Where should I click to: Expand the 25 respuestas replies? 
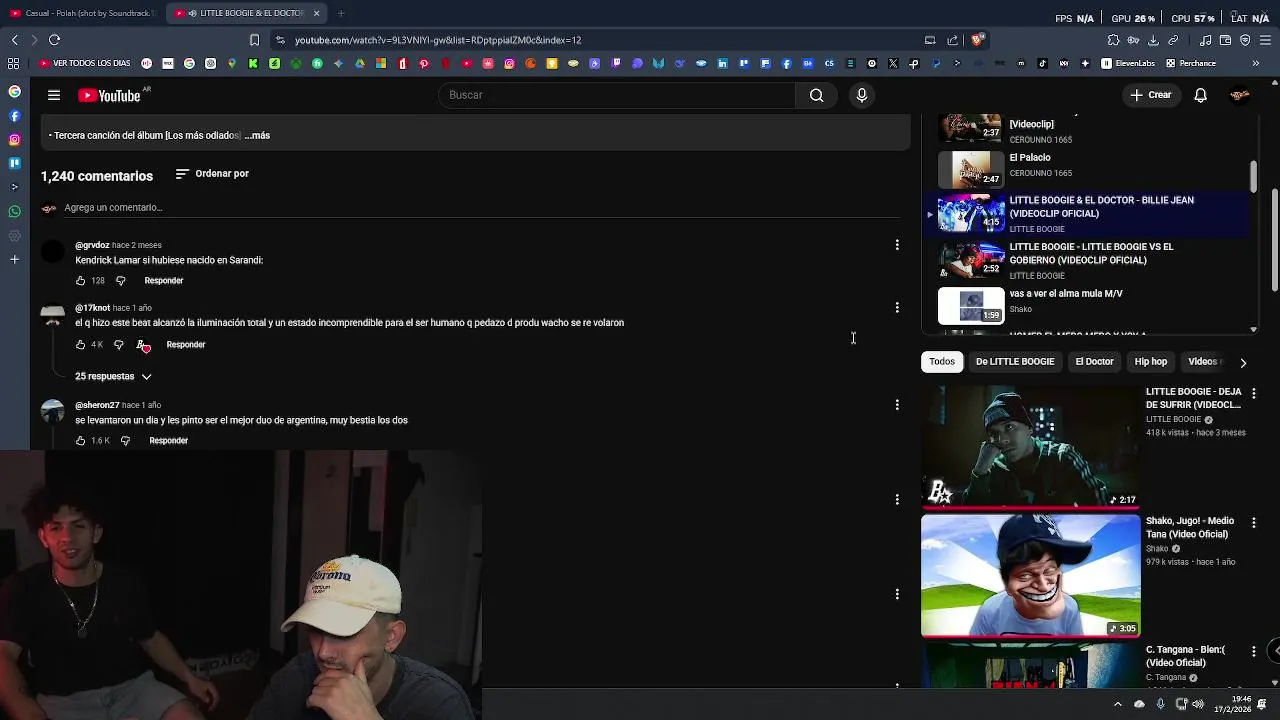(x=113, y=377)
